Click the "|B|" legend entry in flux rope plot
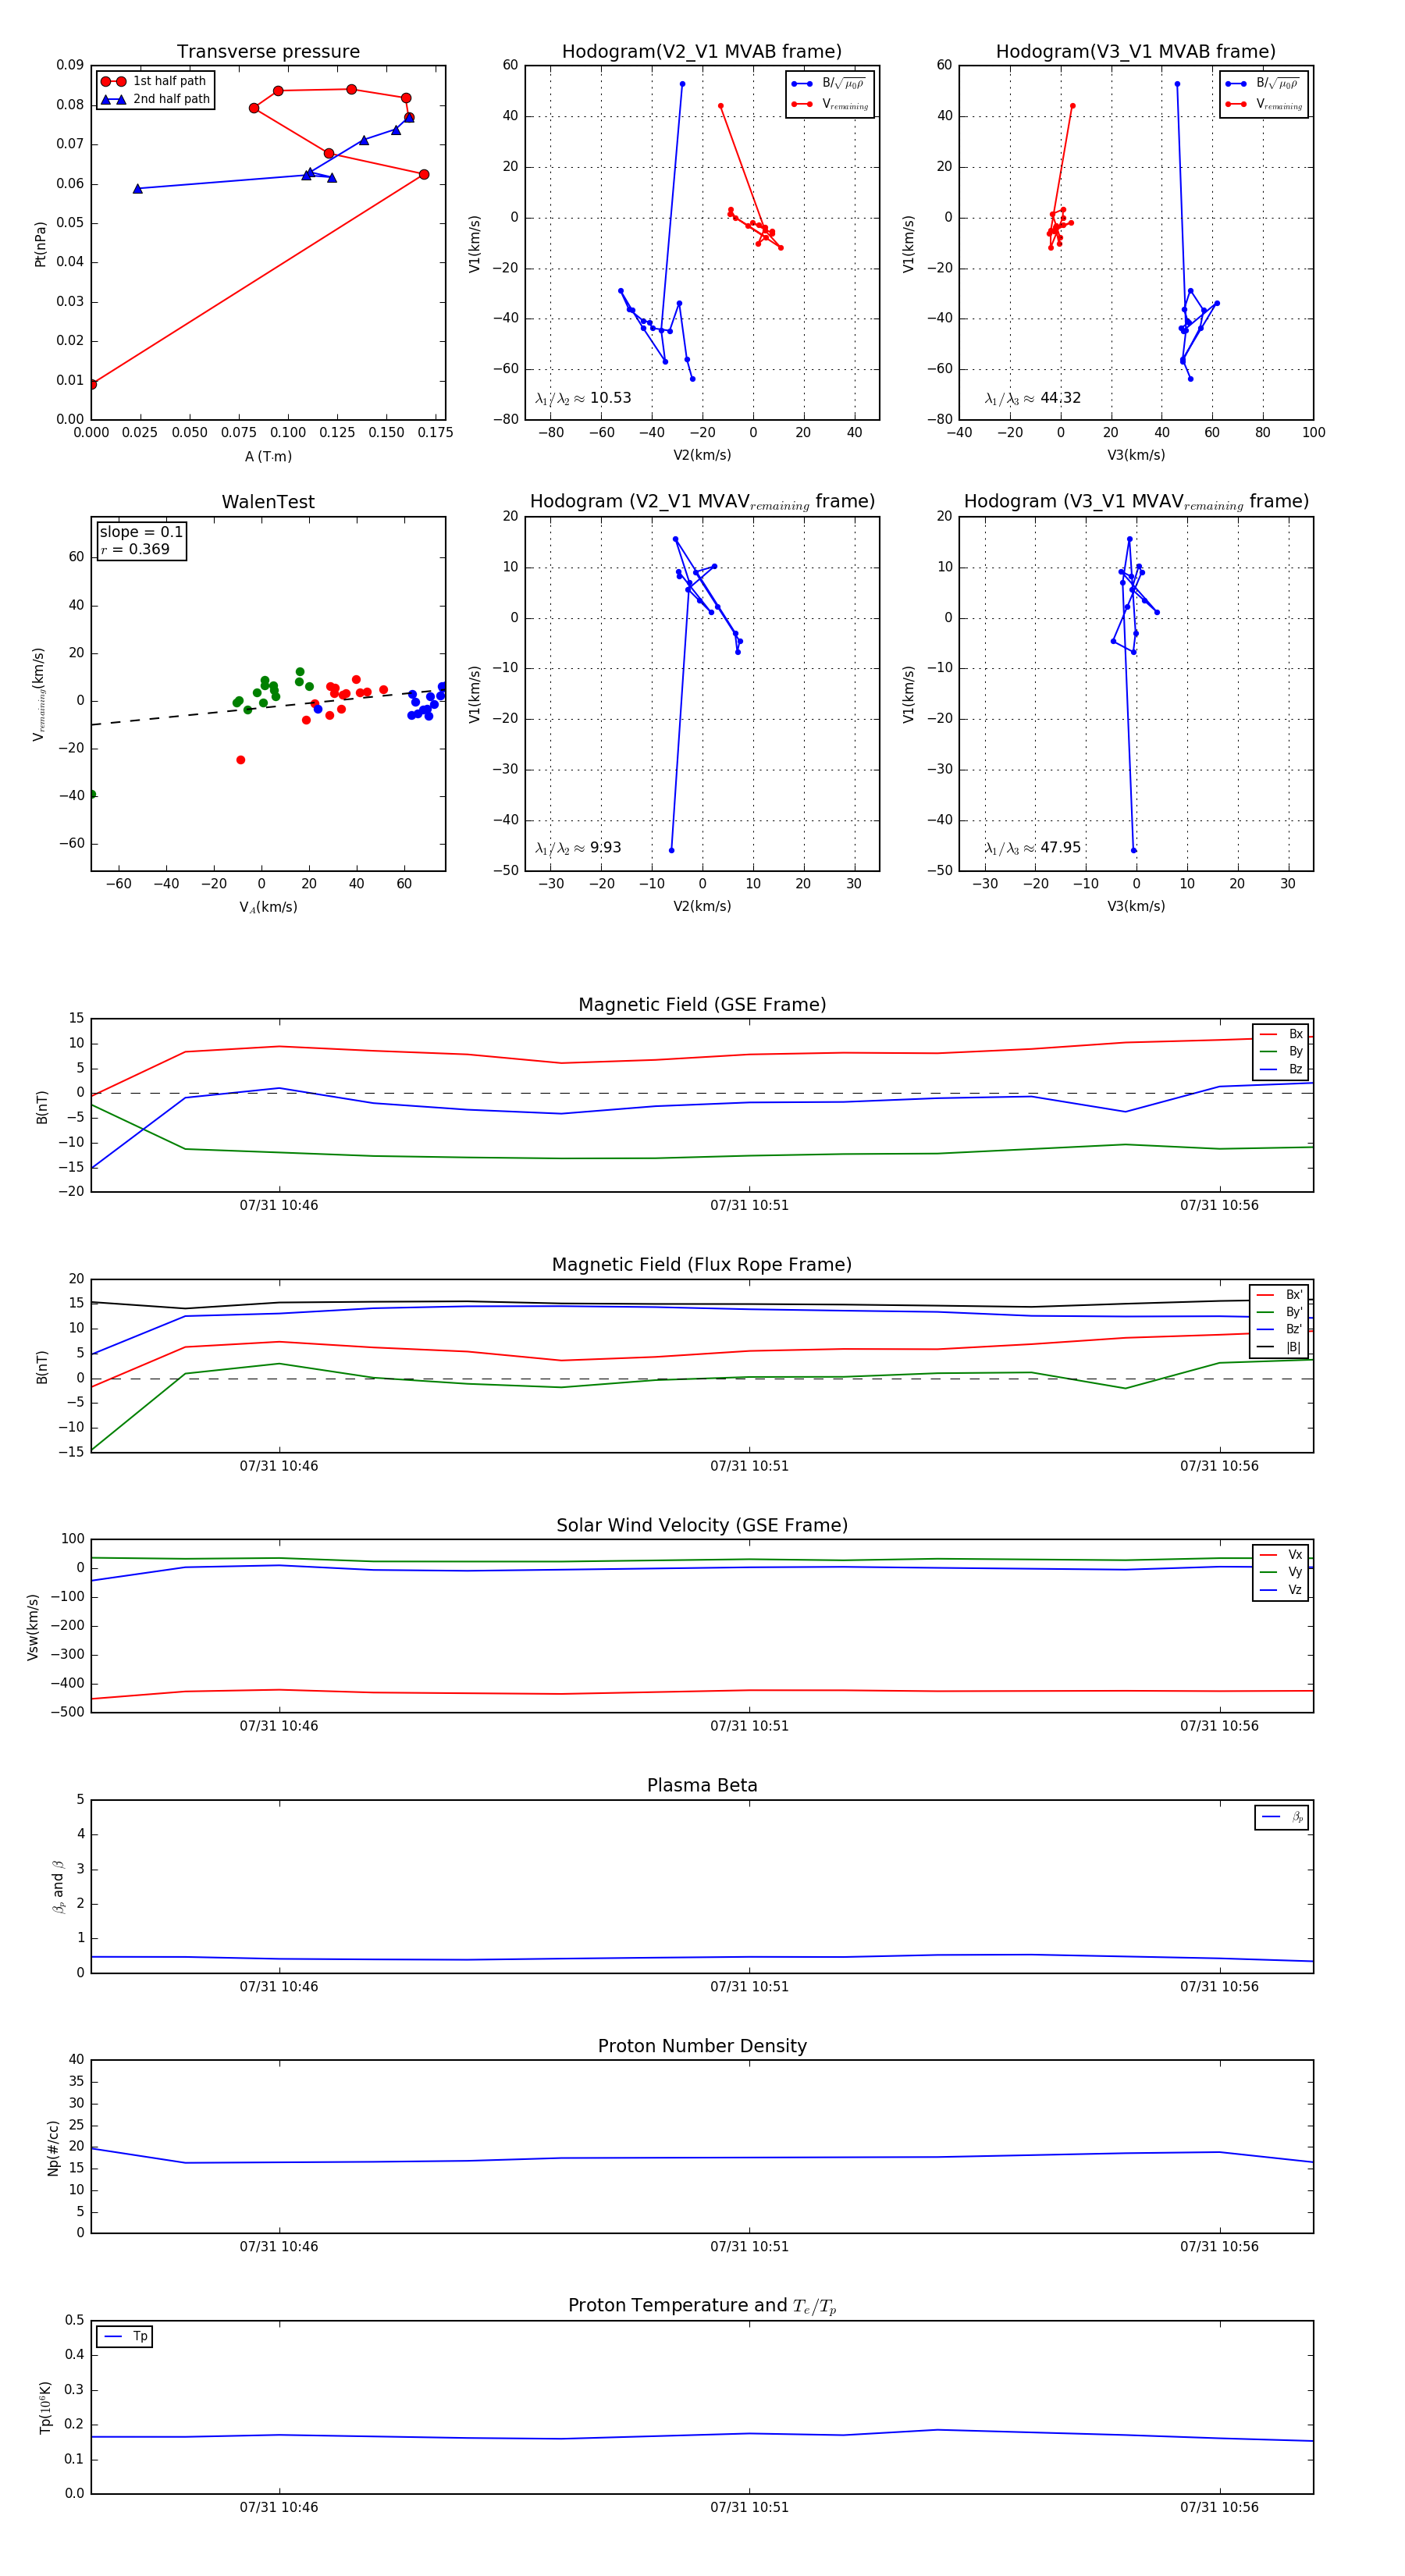 1279,1348
